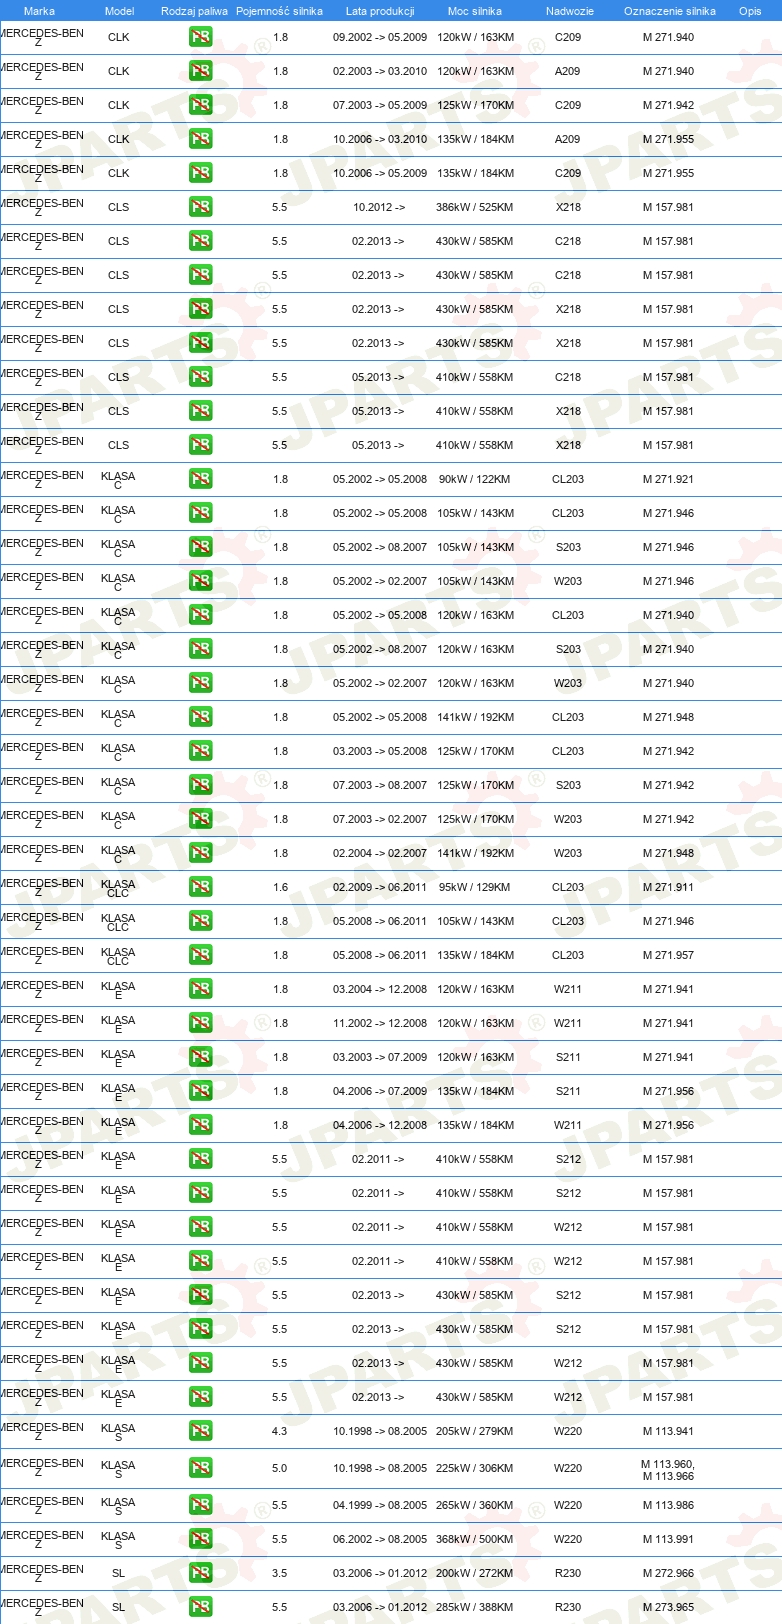Click power value 205kW / 279KM
The width and height of the screenshot is (782, 1624).
click(x=474, y=1432)
